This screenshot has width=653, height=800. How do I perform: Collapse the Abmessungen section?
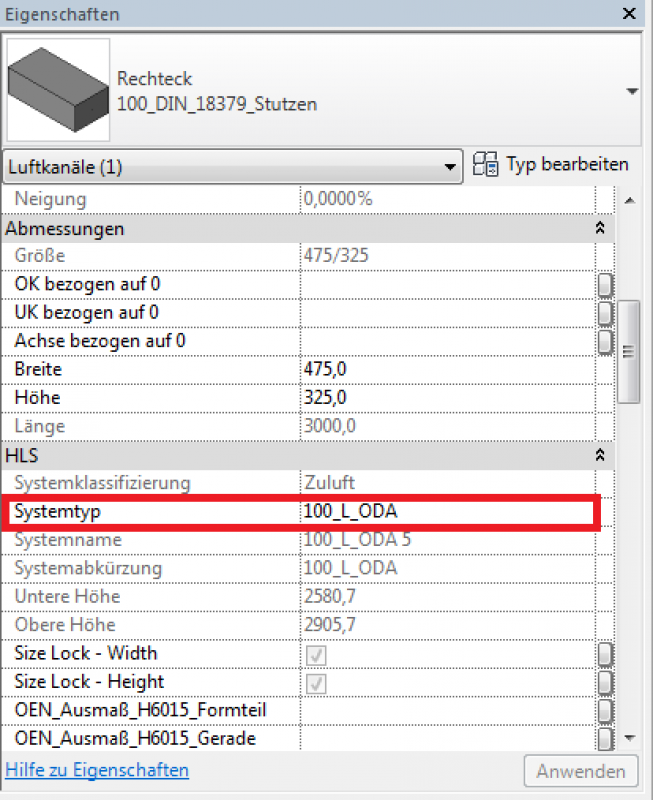600,228
